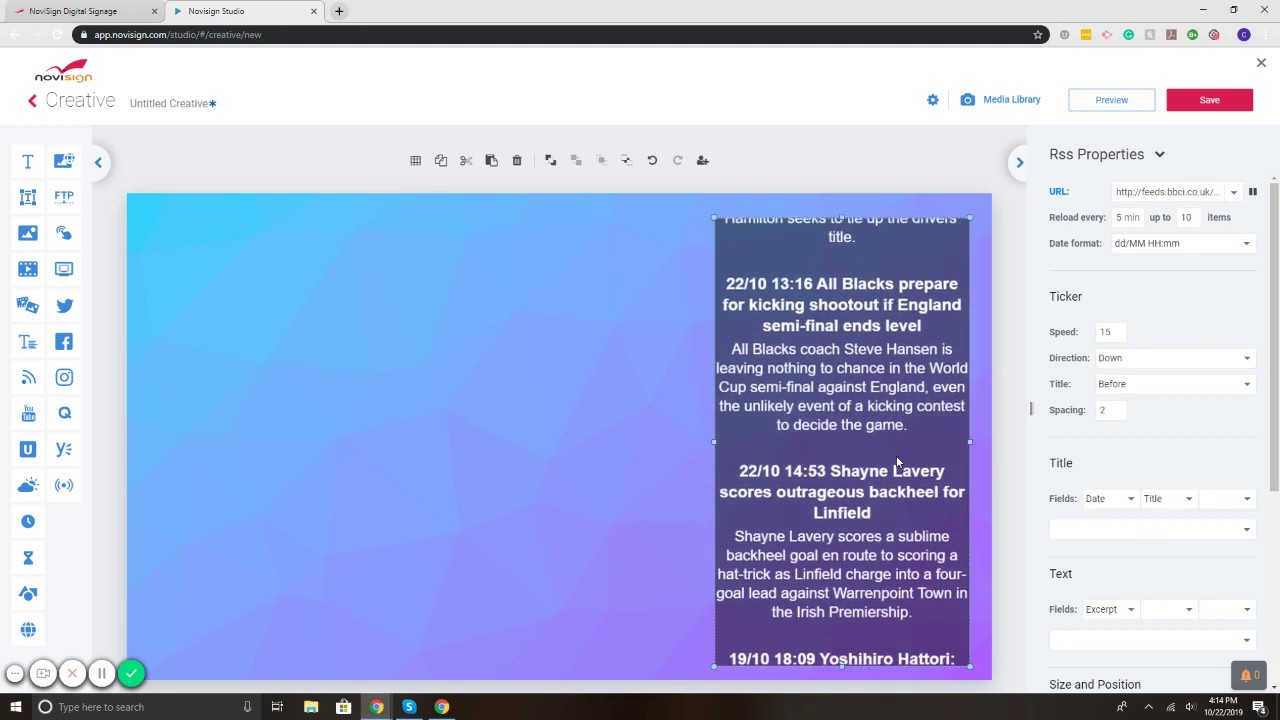The image size is (1280, 720).
Task: Open the Windows notification center
Action: (1258, 707)
